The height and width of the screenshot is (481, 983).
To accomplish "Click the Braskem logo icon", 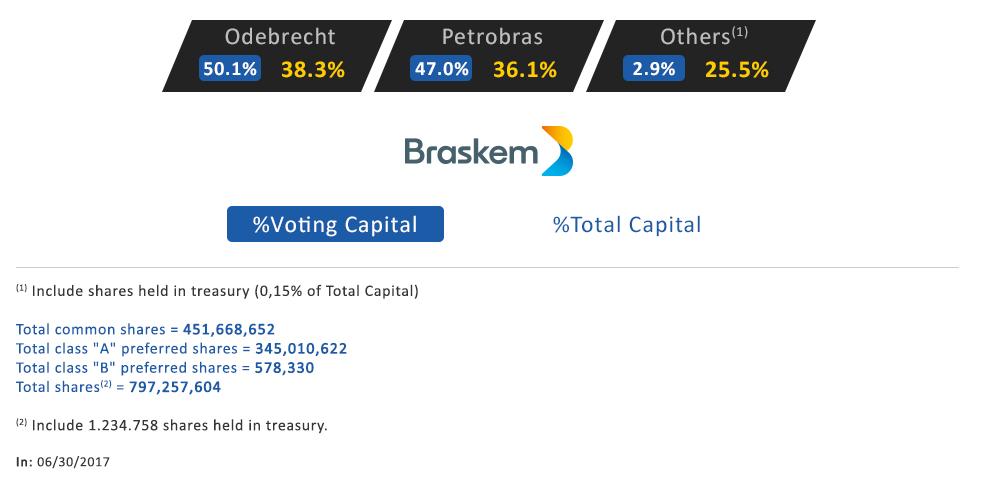I will [557, 151].
